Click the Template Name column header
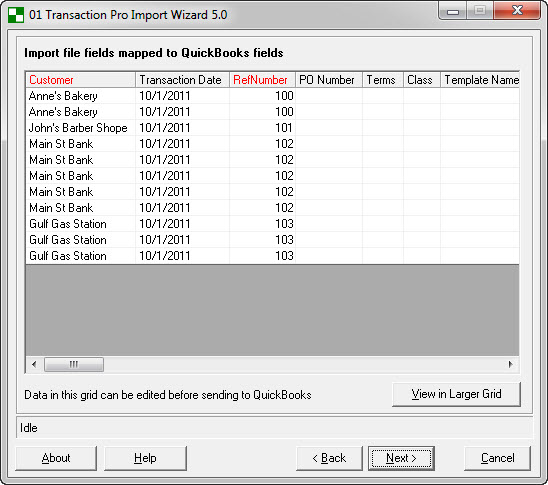 (x=480, y=80)
